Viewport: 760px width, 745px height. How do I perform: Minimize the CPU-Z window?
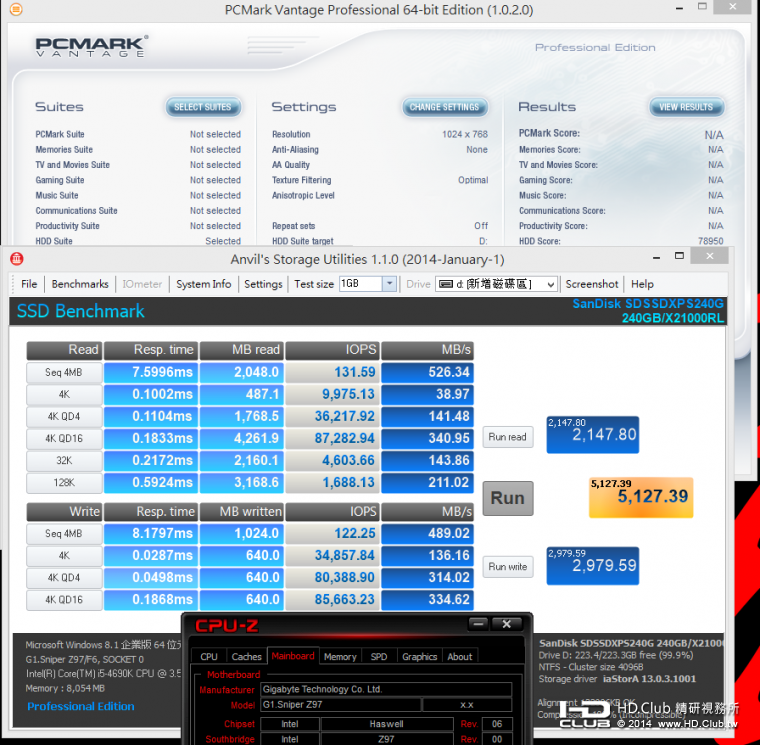pyautogui.click(x=478, y=624)
